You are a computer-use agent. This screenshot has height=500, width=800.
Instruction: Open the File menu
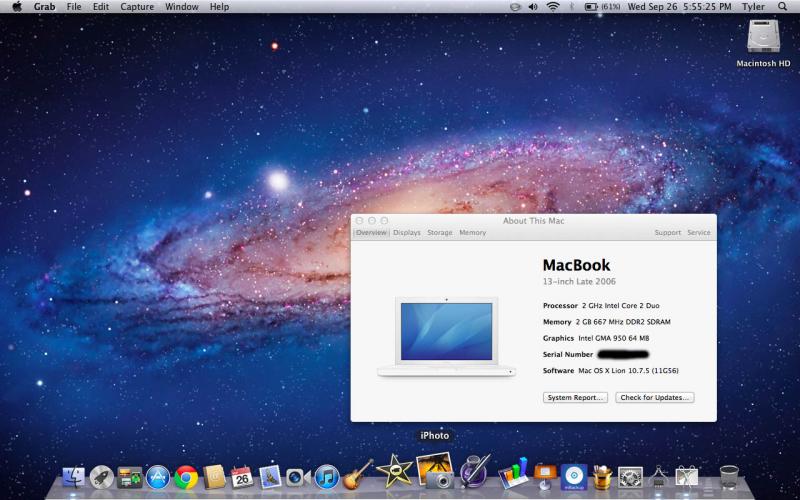pos(74,7)
